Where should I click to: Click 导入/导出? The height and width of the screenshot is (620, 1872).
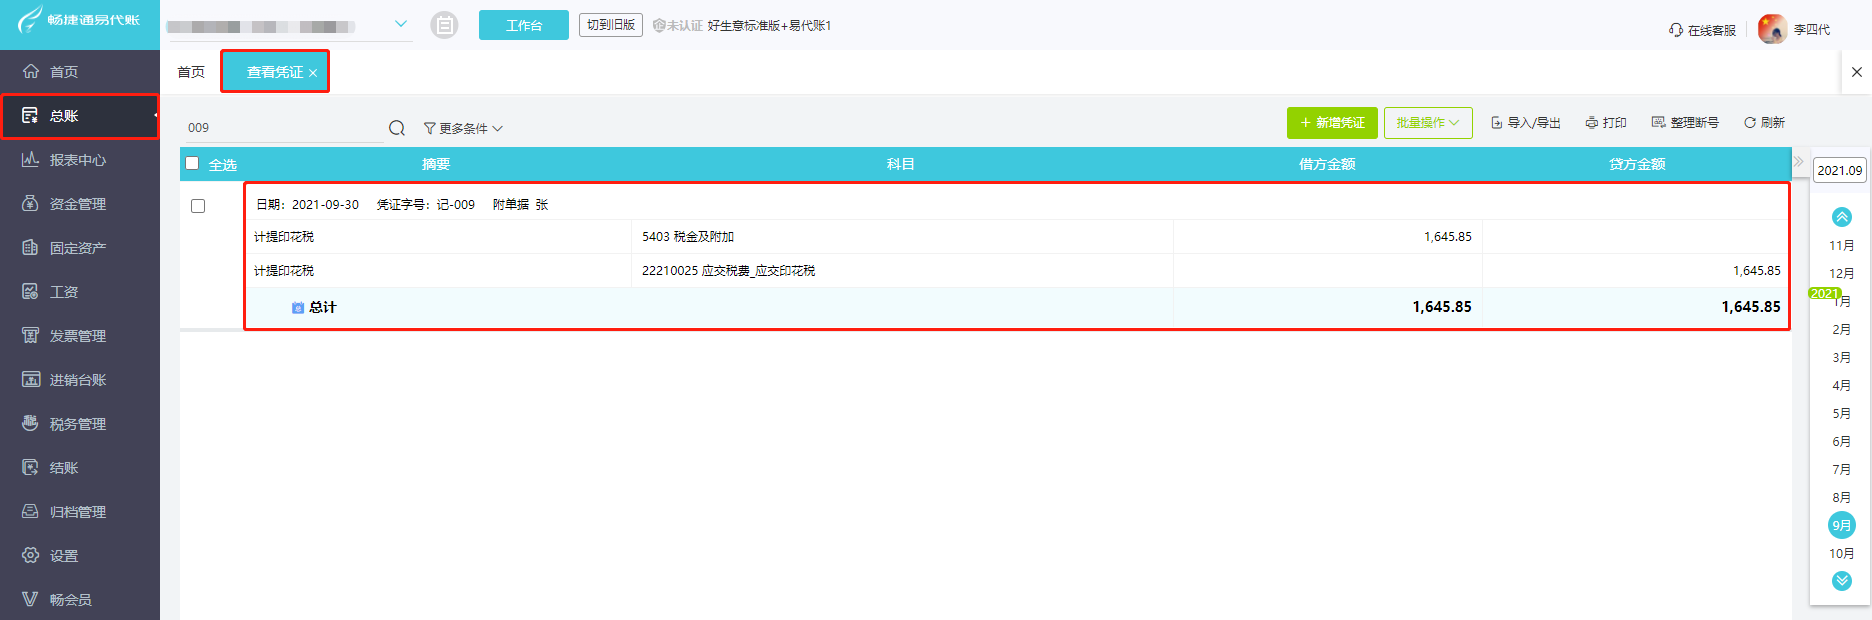(x=1526, y=123)
